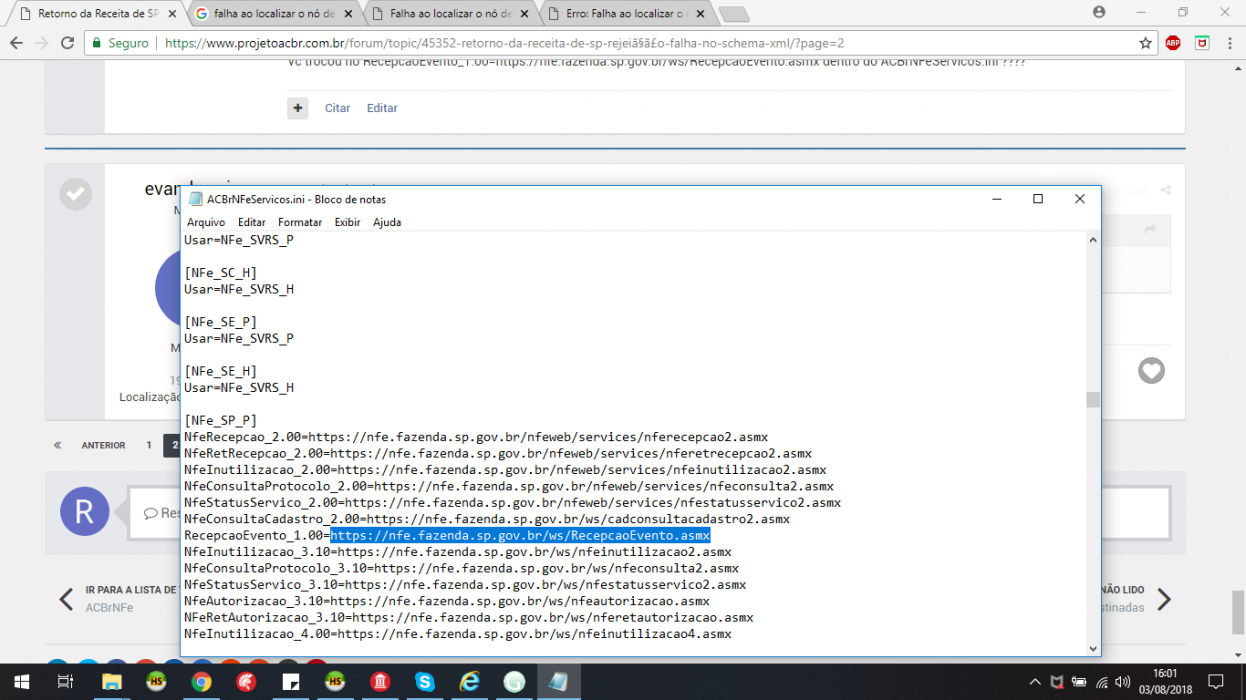1246x700 pixels.
Task: Open Notepad taskbar button
Action: coord(559,682)
